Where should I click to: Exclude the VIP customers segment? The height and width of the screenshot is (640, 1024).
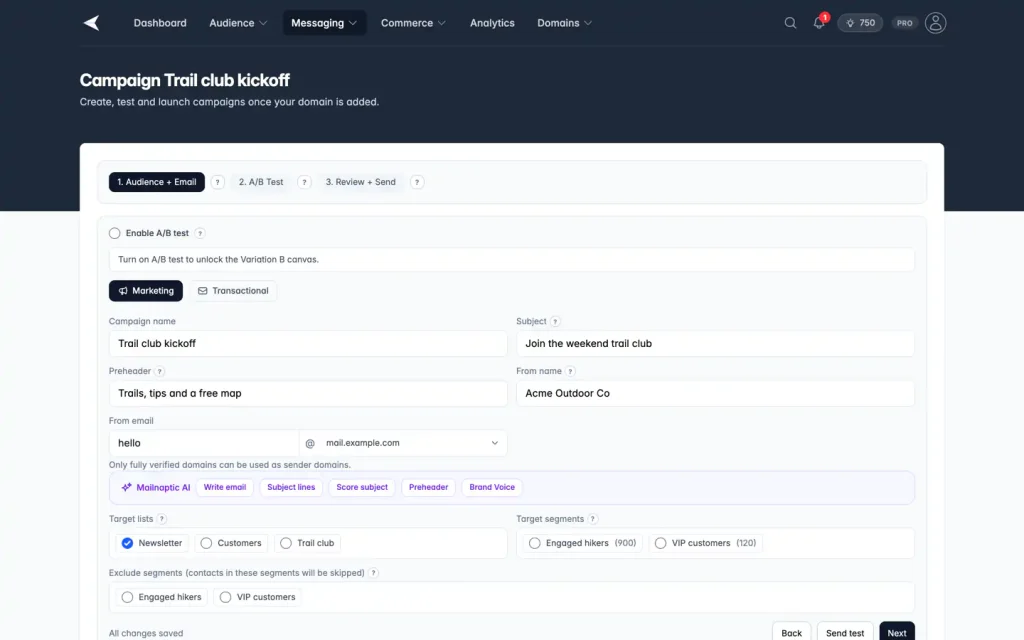tap(225, 597)
